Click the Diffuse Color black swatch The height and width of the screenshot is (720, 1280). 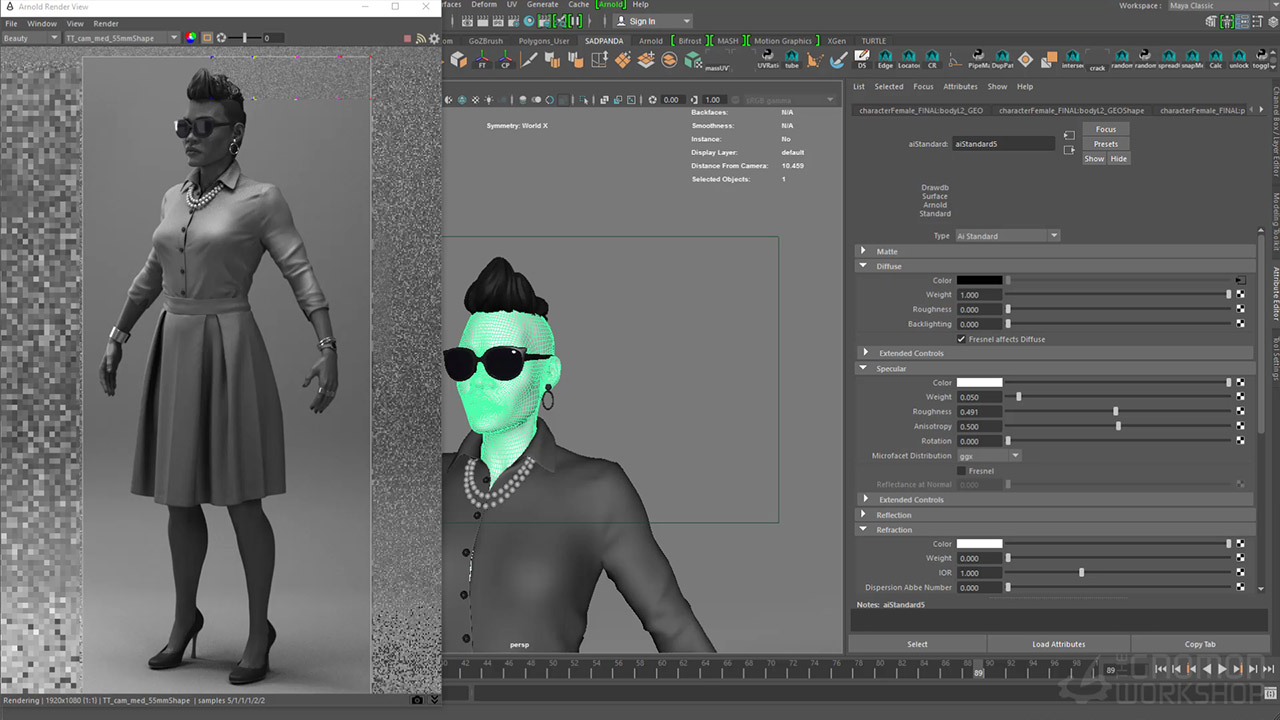point(979,280)
